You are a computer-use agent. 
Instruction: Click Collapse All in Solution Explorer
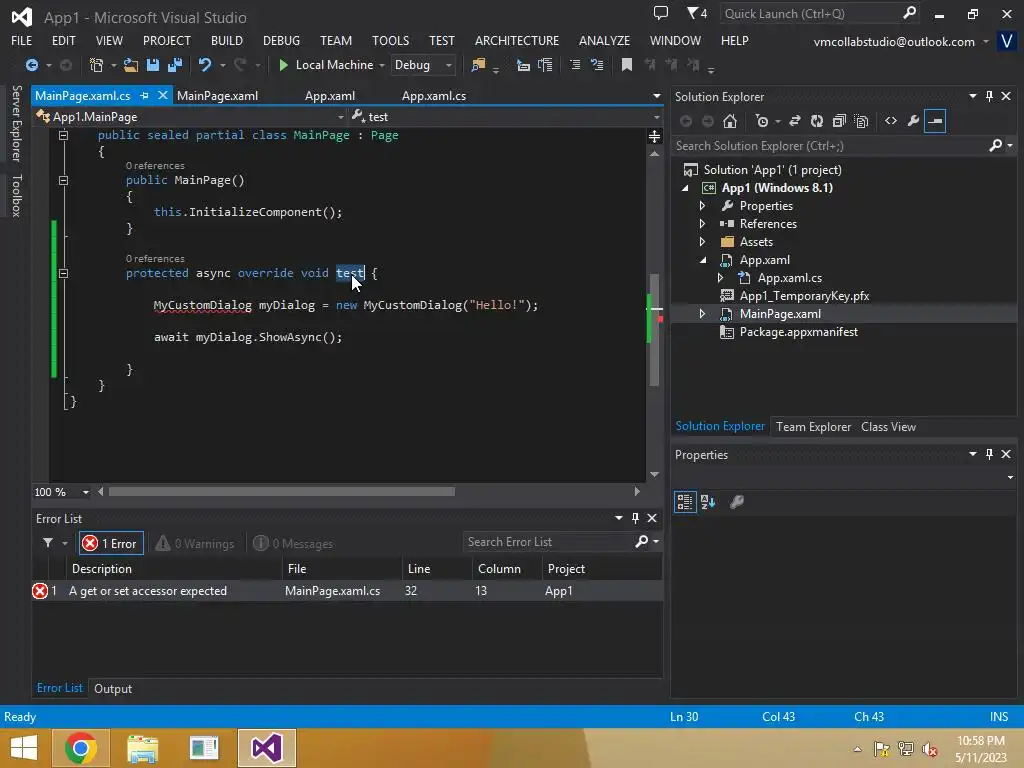(x=839, y=121)
